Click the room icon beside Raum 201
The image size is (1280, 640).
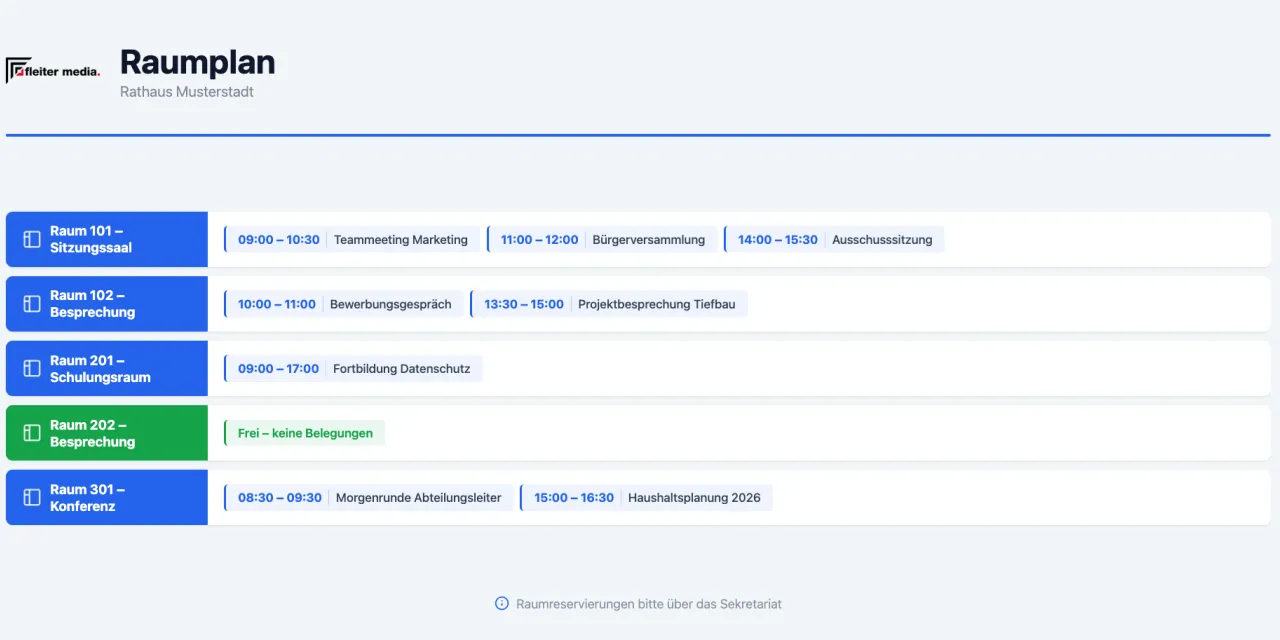[32, 369]
